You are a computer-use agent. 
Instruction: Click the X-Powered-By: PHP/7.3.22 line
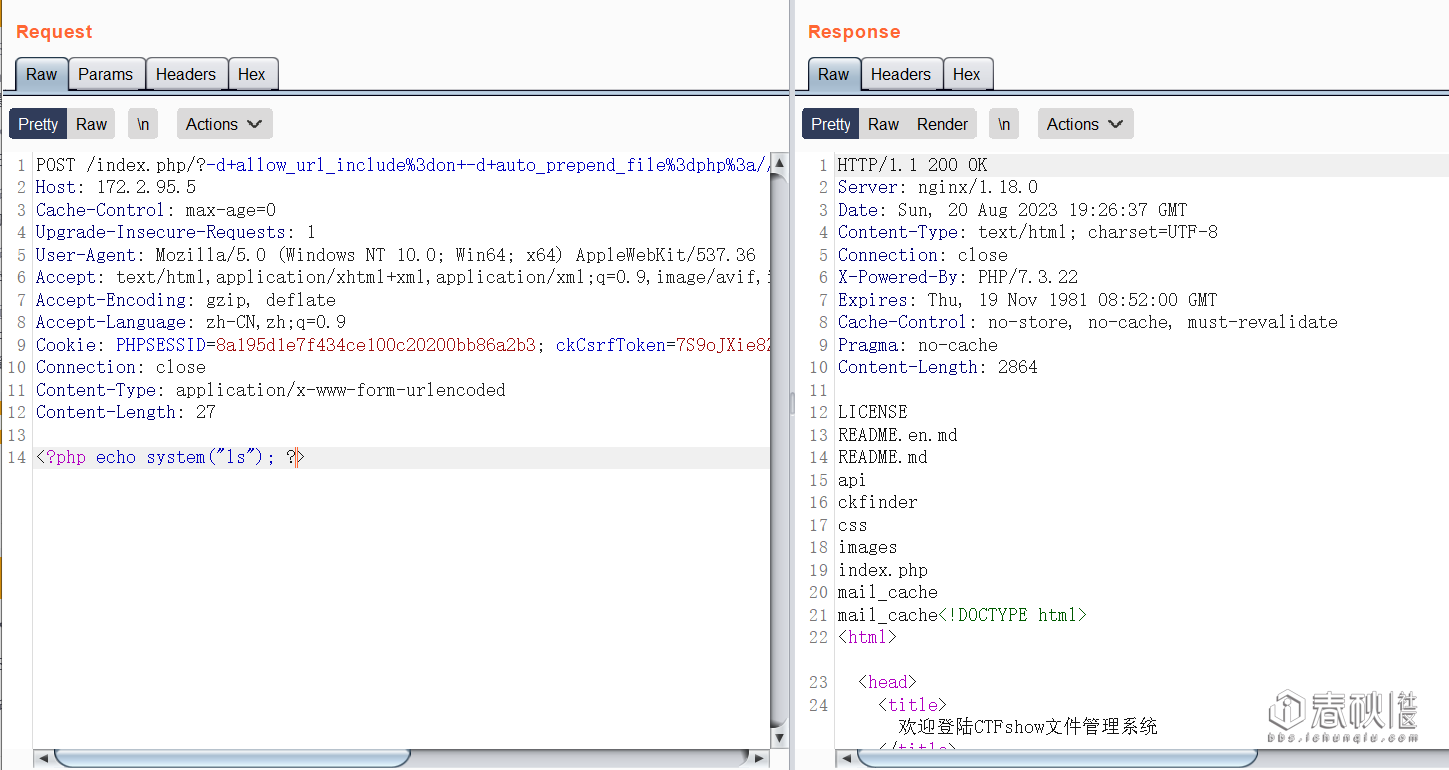click(x=958, y=277)
